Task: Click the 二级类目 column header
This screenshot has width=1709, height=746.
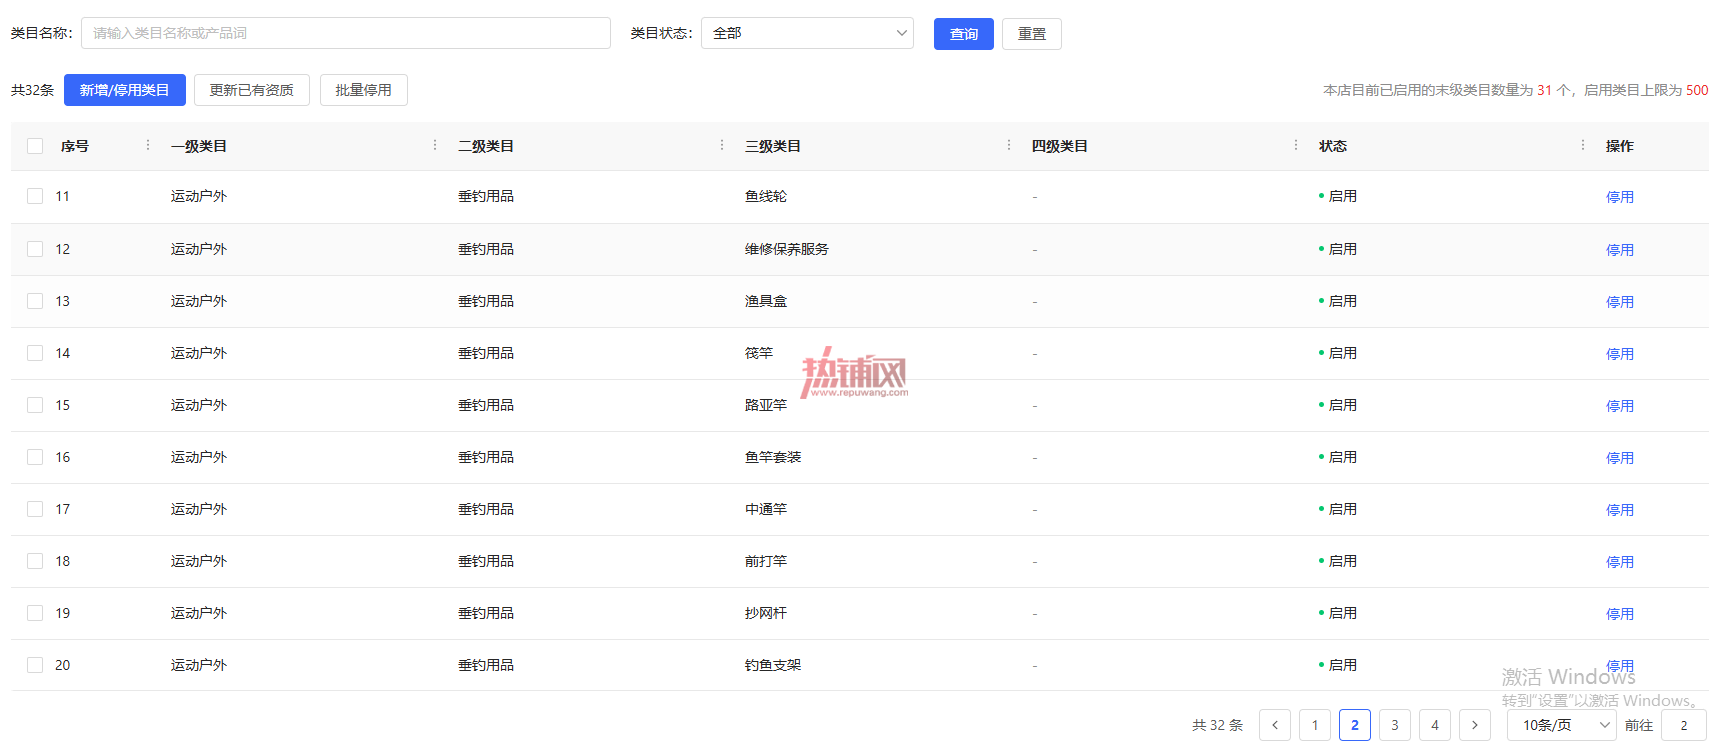Action: click(x=486, y=146)
